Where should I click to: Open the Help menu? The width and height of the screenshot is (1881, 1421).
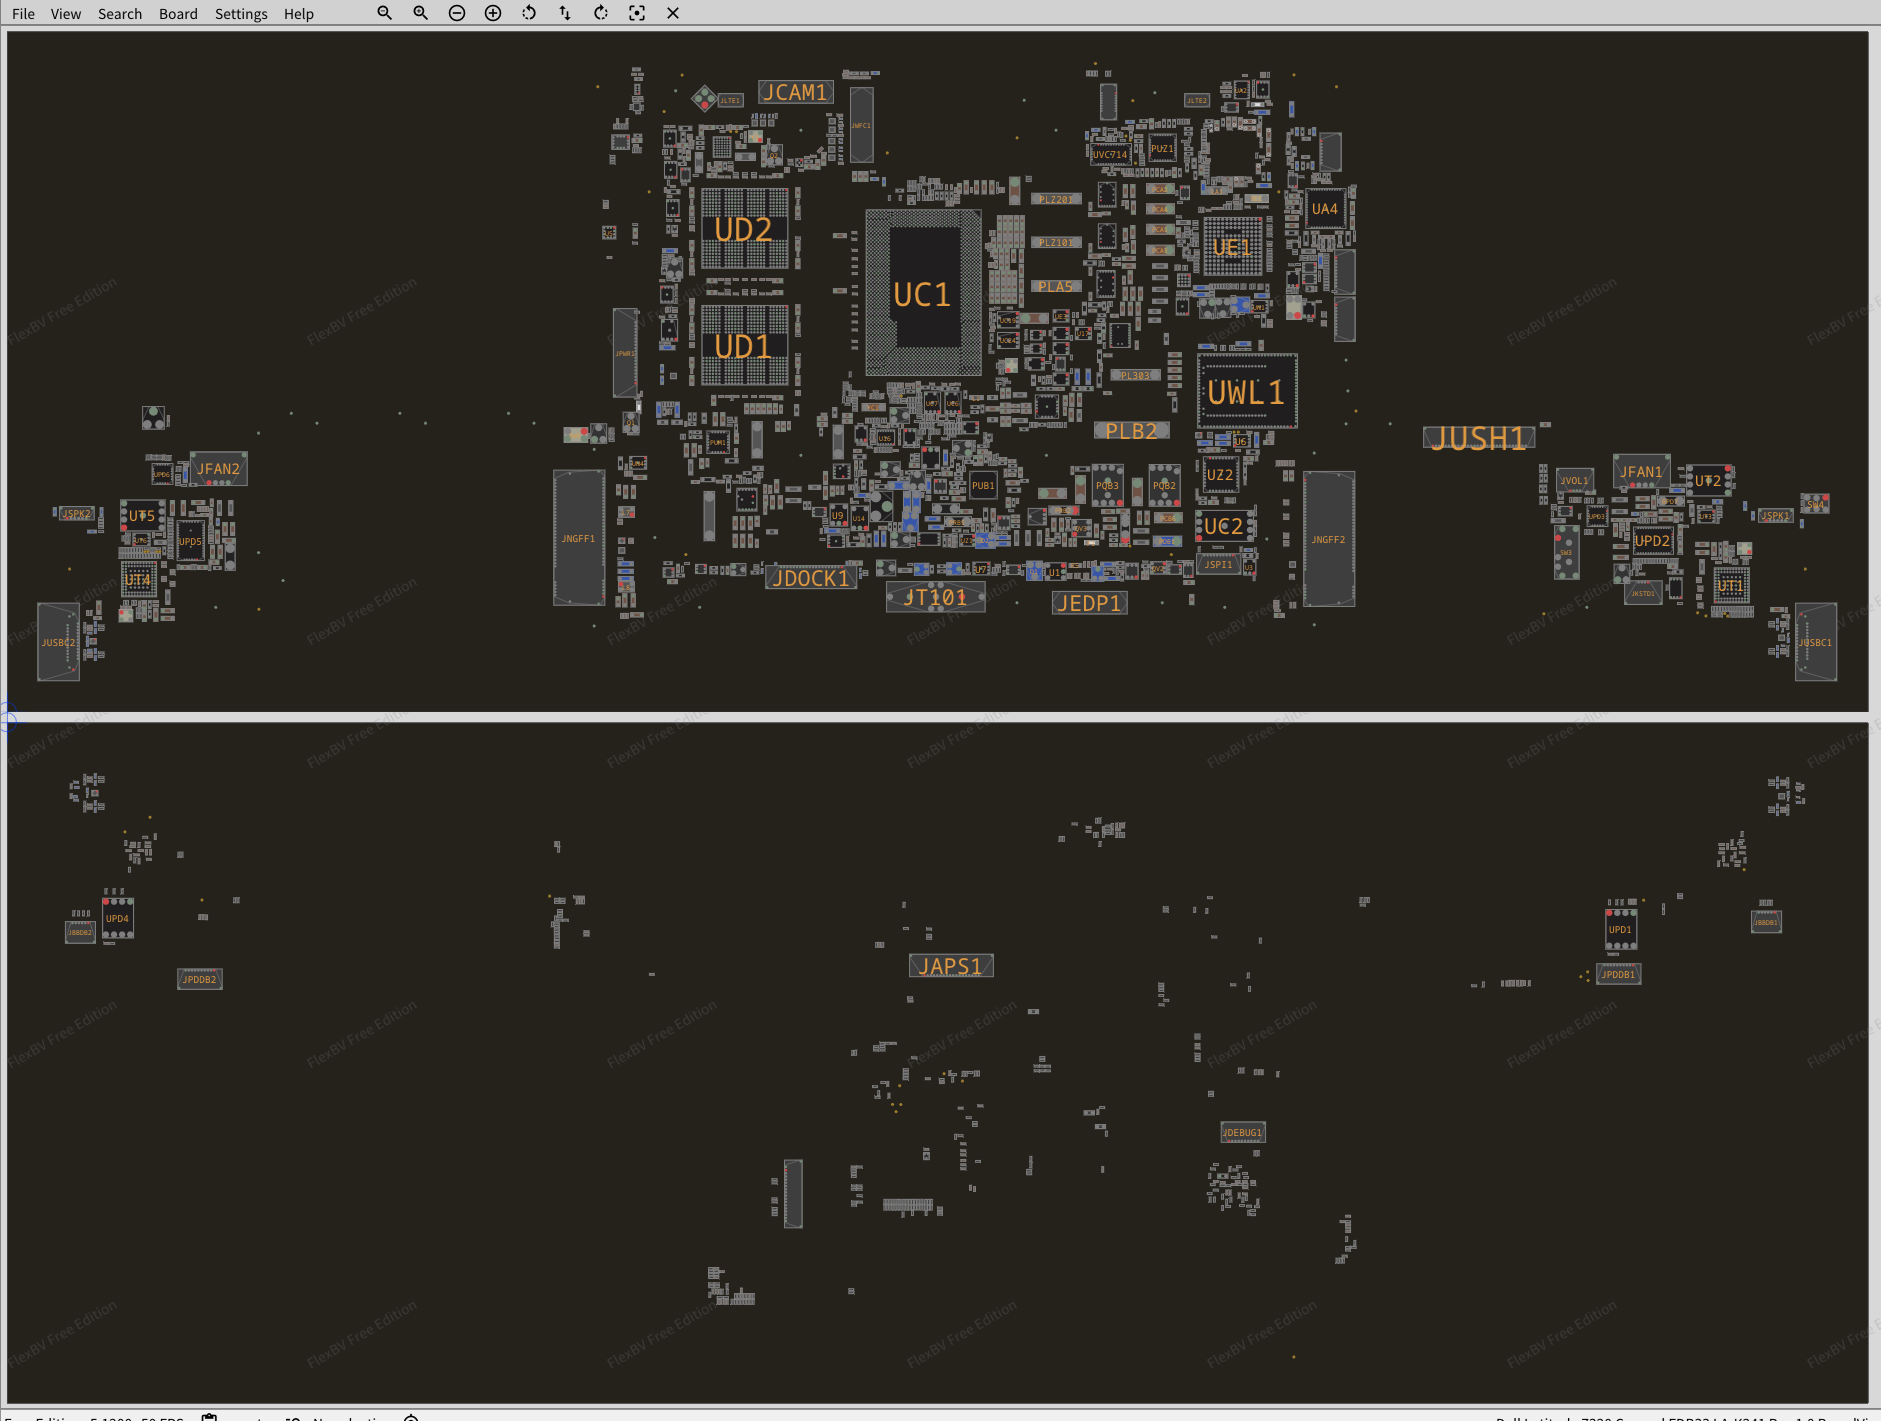(x=298, y=14)
